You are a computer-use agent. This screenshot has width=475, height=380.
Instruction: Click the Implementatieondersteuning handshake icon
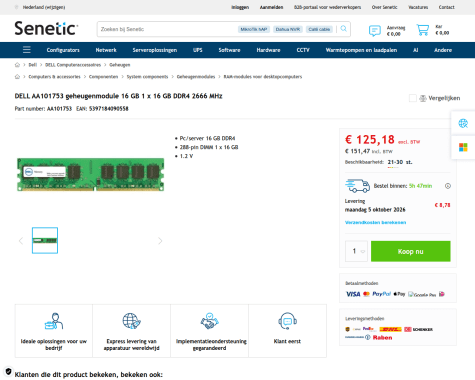click(209, 321)
